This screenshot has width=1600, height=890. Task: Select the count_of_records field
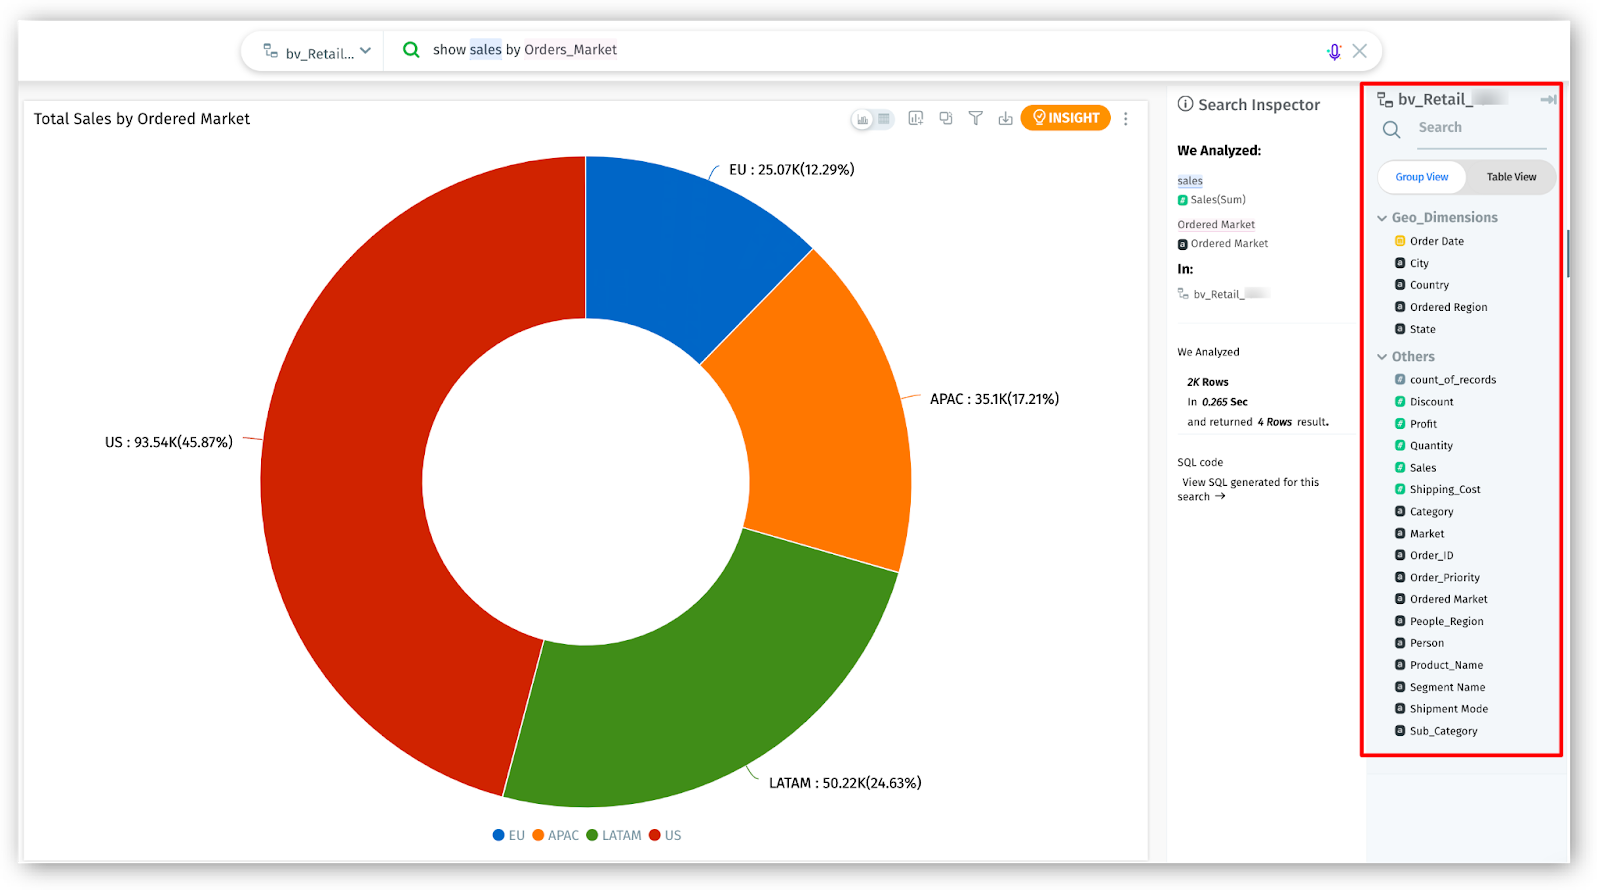[x=1453, y=380]
